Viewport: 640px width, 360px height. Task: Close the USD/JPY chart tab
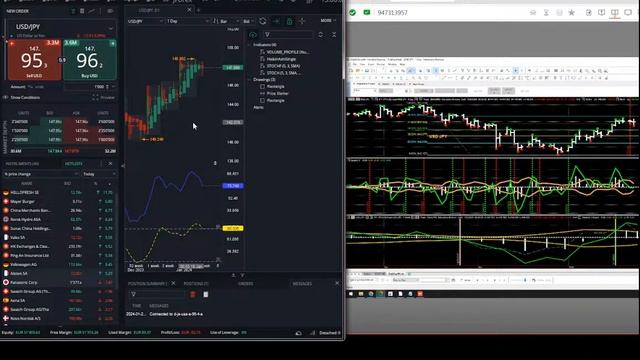[x=189, y=10]
